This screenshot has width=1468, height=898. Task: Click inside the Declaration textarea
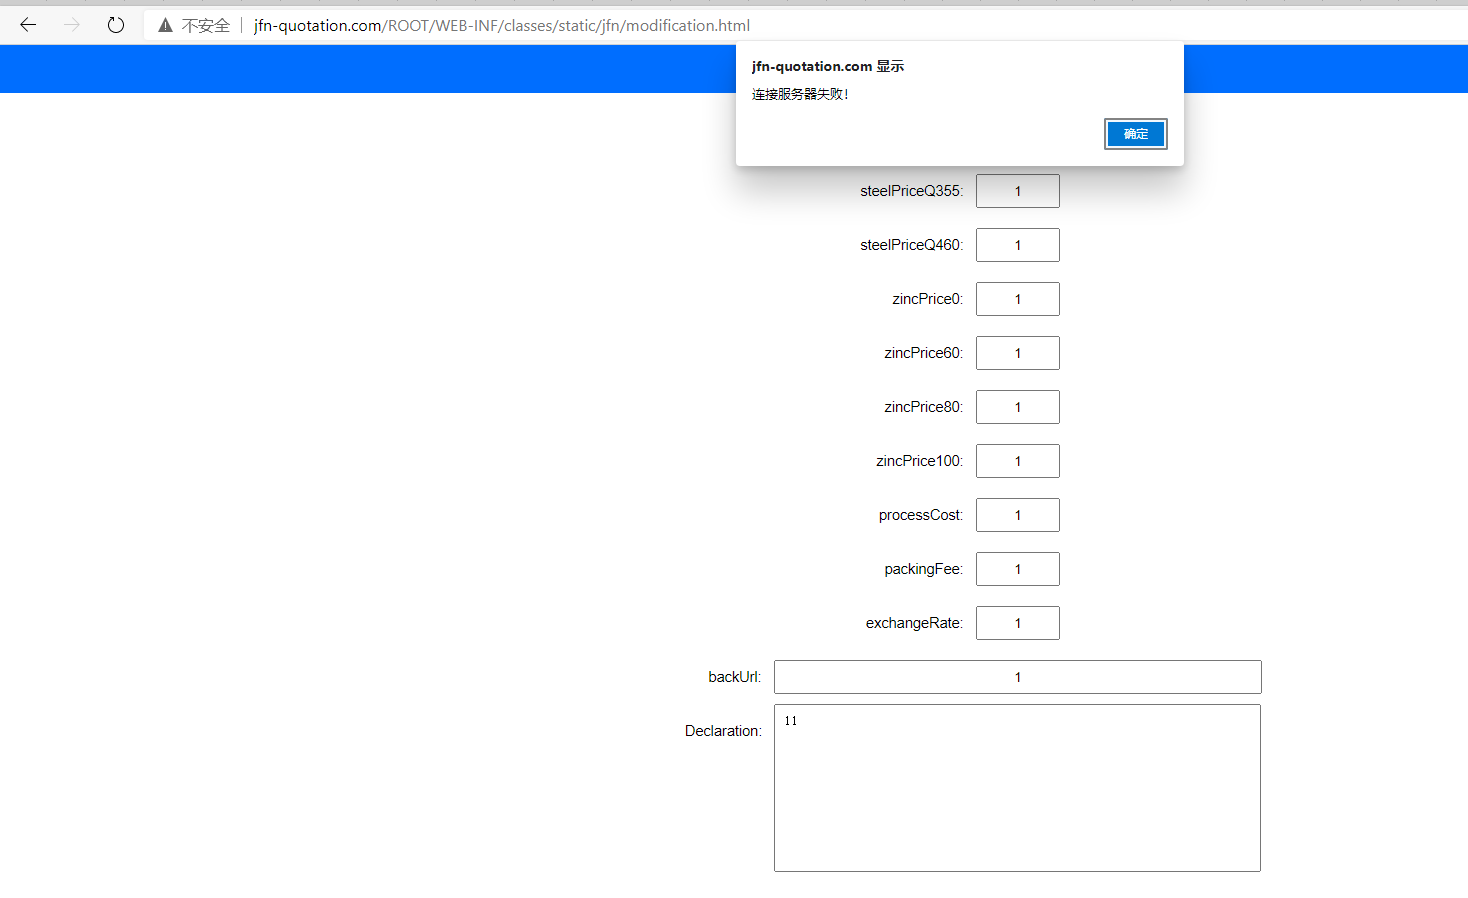click(1017, 788)
